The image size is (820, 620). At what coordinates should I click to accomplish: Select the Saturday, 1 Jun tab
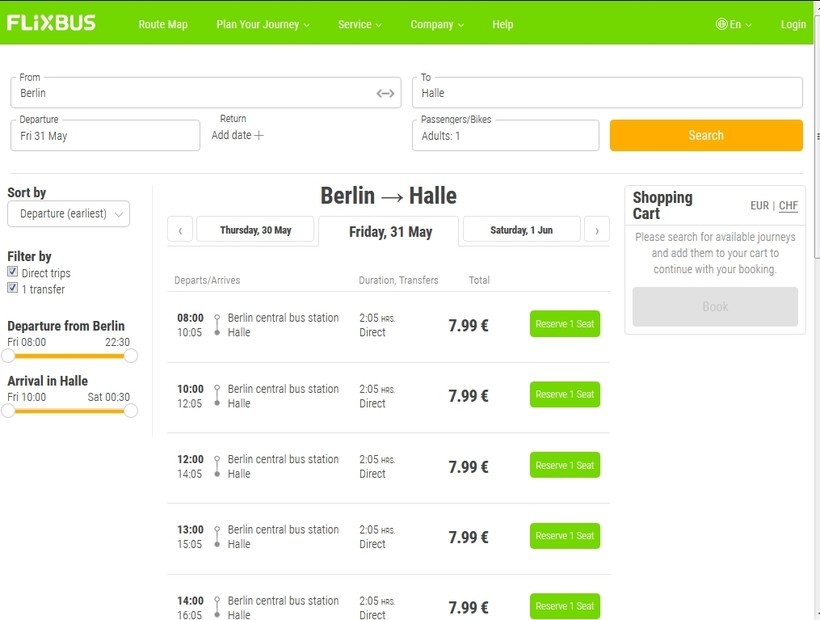[521, 230]
